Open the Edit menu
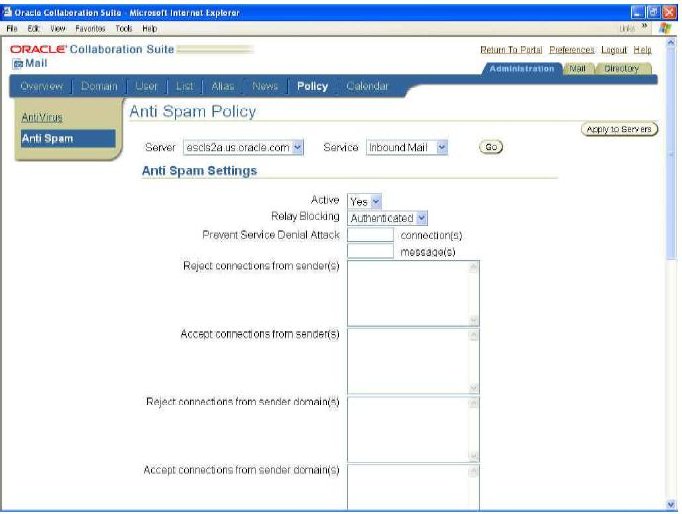 coord(33,29)
